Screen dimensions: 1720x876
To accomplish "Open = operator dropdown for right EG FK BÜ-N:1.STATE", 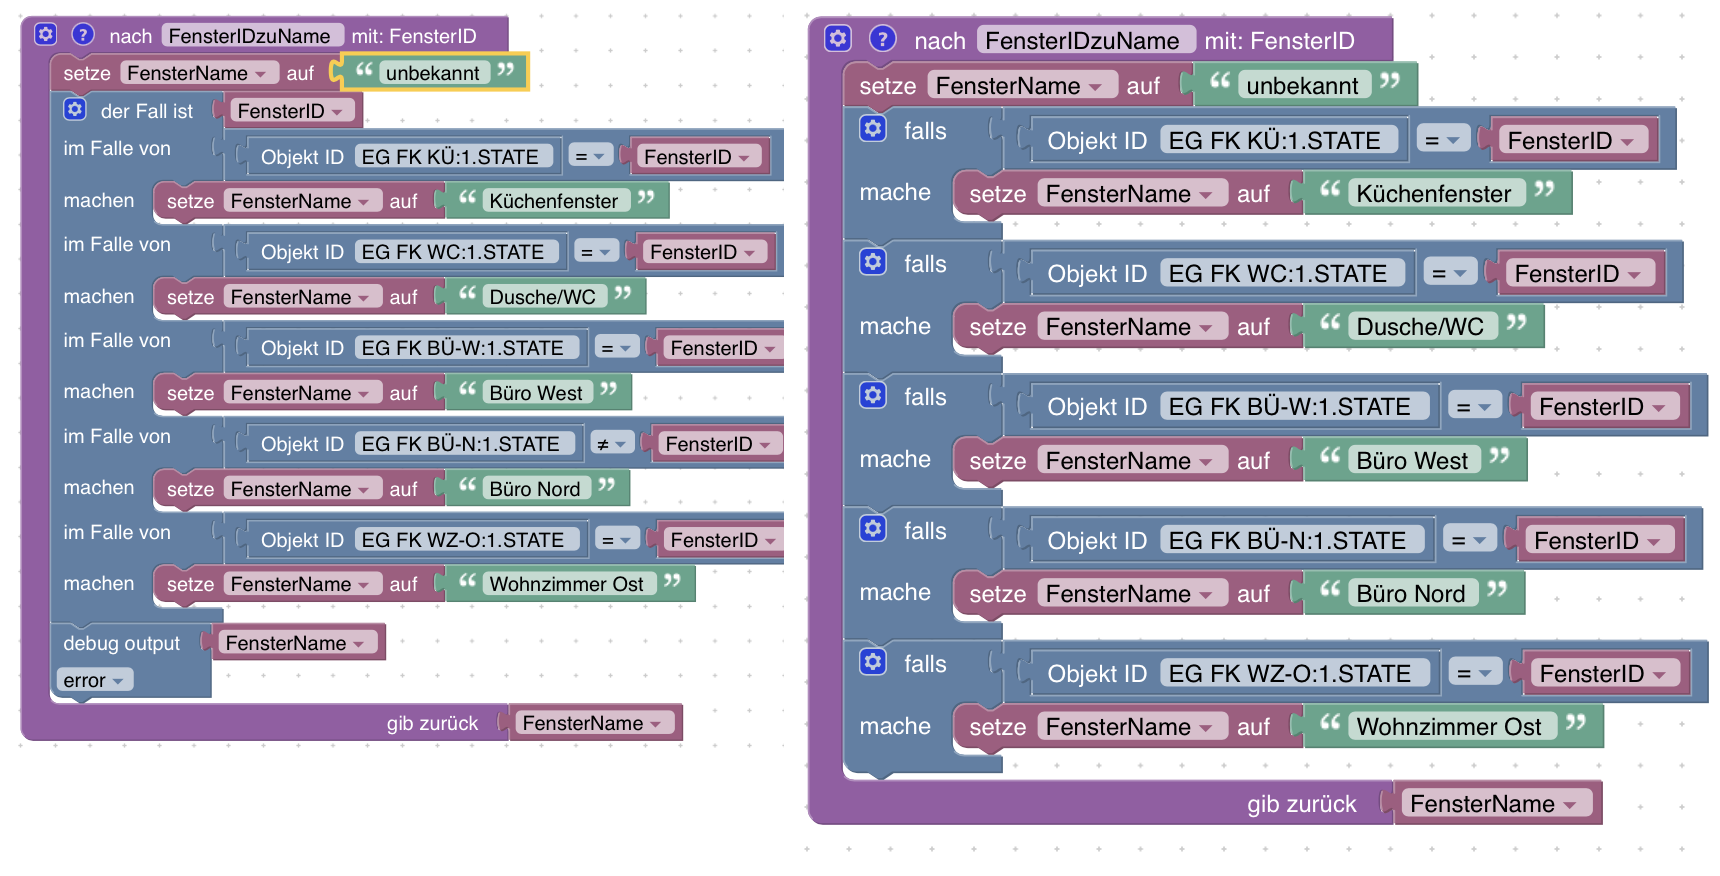I will click(1470, 541).
